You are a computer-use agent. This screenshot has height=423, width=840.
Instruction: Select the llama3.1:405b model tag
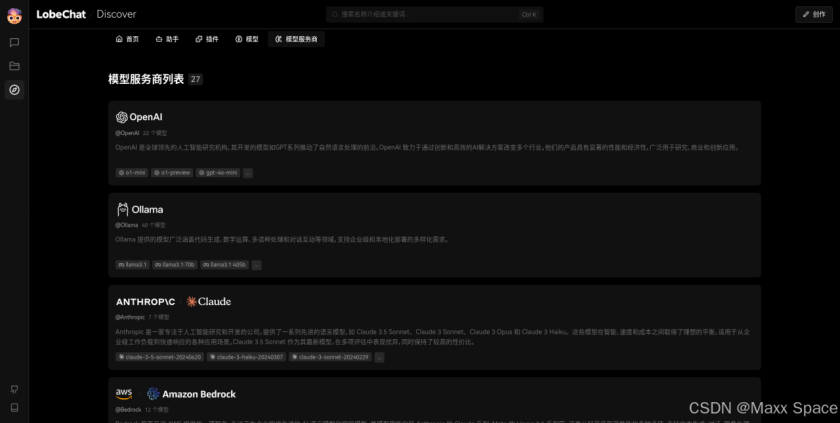(x=224, y=265)
